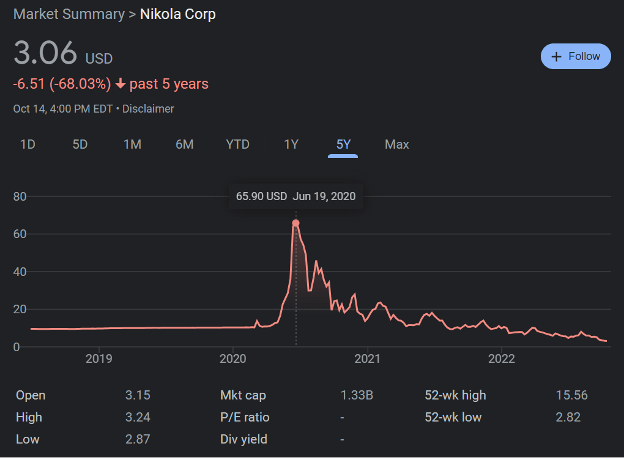Select the YTD range tab
The image size is (624, 458).
[x=237, y=144]
